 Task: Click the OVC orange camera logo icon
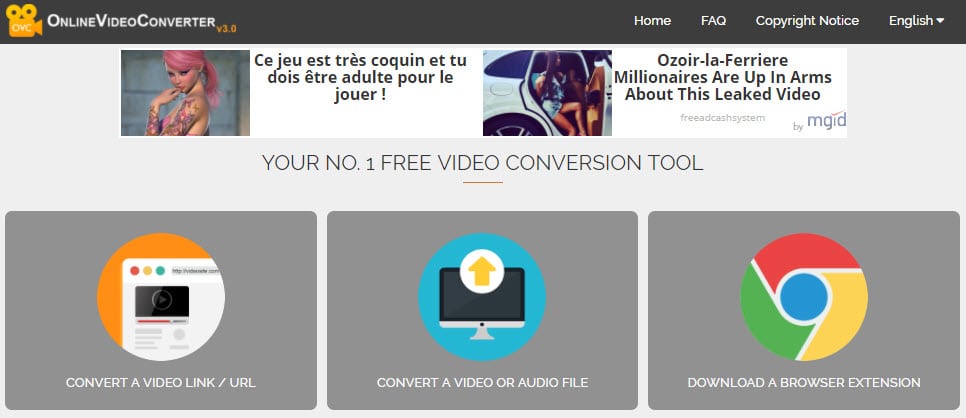coord(25,20)
